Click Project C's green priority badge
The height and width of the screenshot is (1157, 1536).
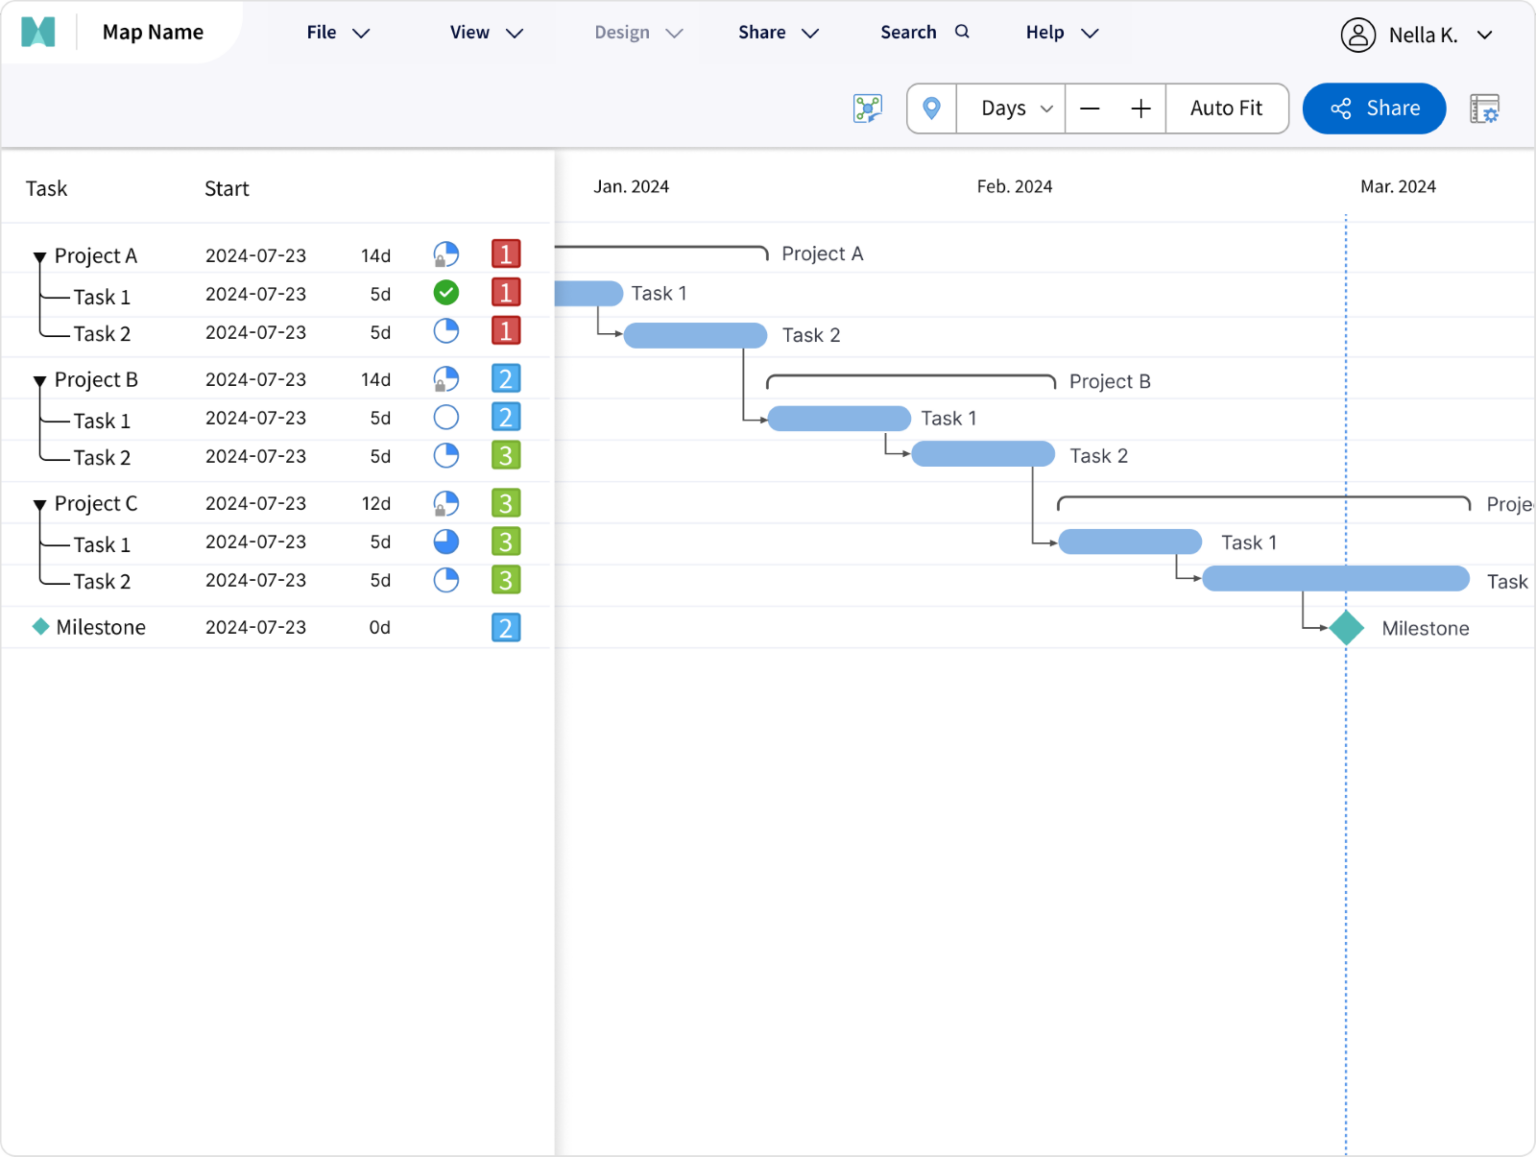[506, 503]
